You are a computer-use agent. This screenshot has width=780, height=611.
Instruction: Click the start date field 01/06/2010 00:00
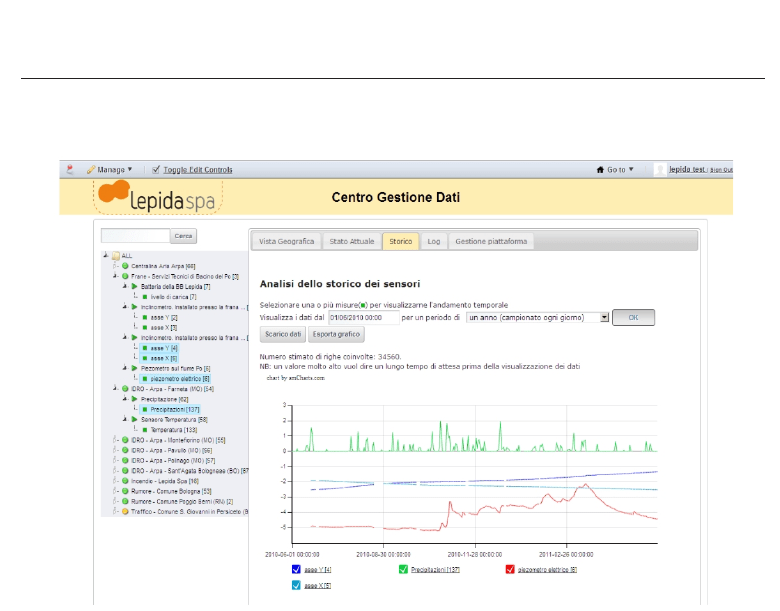pyautogui.click(x=364, y=317)
